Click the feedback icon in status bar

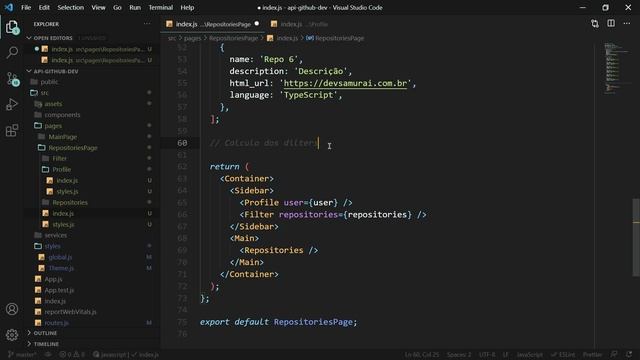614,354
